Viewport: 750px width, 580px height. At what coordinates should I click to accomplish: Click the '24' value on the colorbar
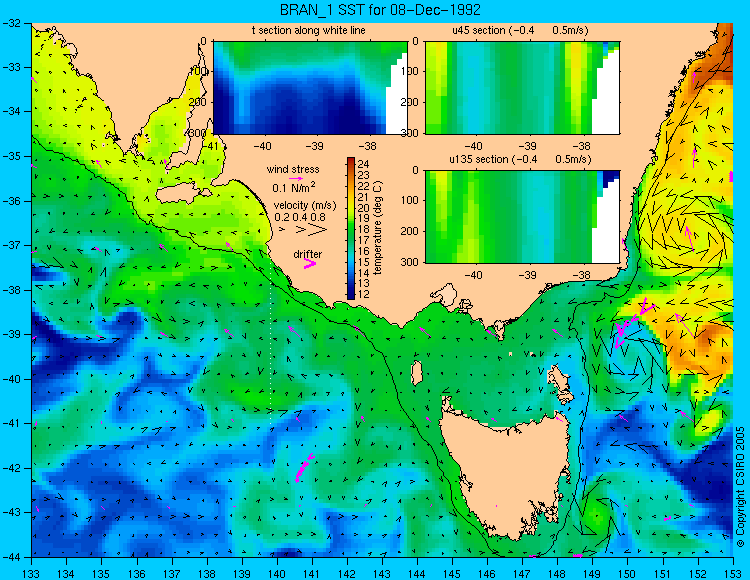tap(364, 164)
